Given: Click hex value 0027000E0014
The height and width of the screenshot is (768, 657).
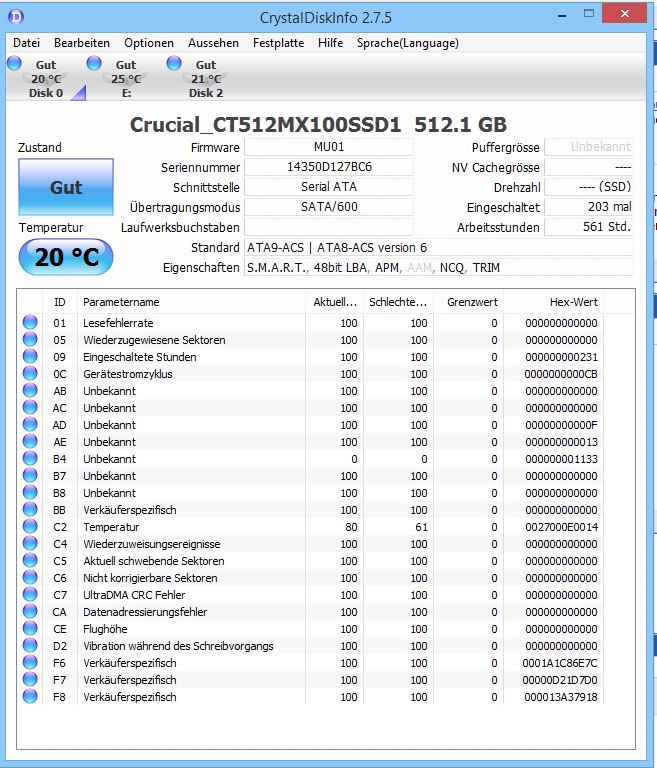Looking at the screenshot, I should pos(561,527).
